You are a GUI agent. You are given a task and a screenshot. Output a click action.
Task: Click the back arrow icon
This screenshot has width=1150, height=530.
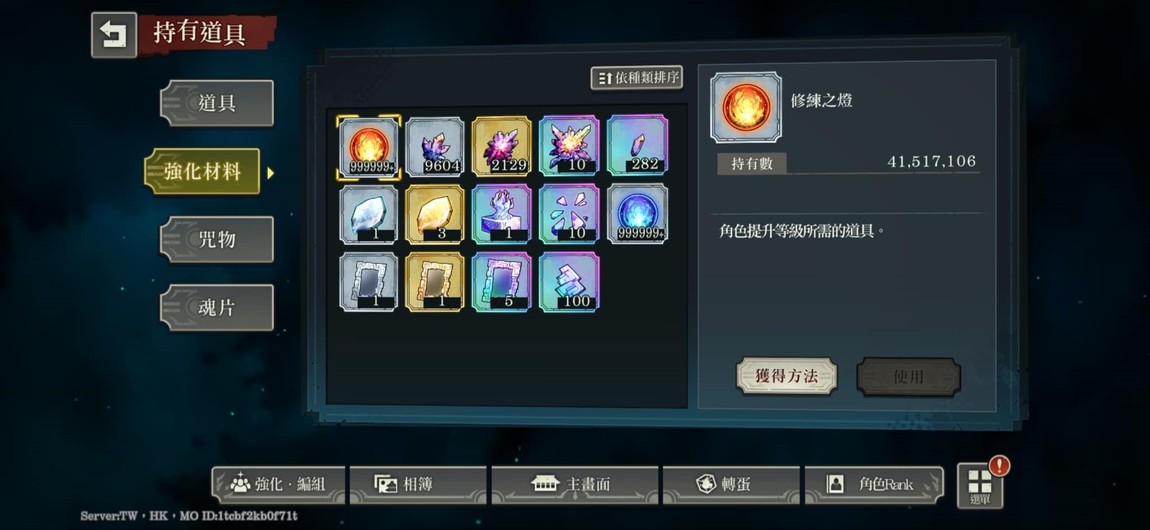click(114, 34)
